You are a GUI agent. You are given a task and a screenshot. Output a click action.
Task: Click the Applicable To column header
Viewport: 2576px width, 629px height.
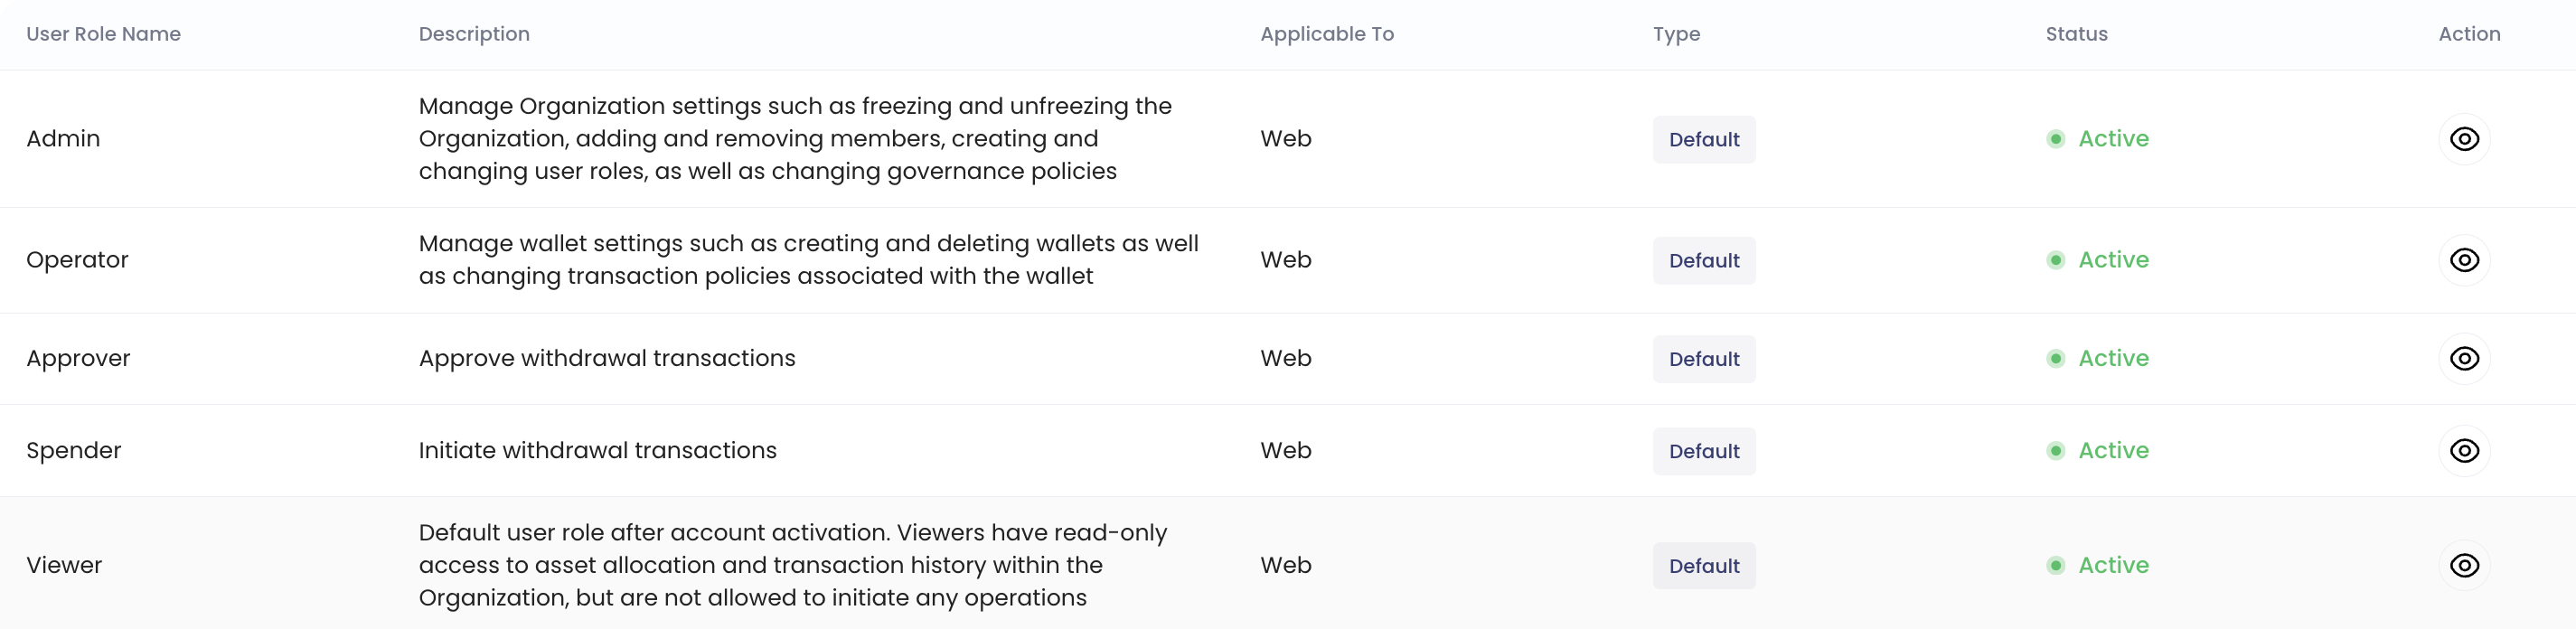tap(1326, 34)
